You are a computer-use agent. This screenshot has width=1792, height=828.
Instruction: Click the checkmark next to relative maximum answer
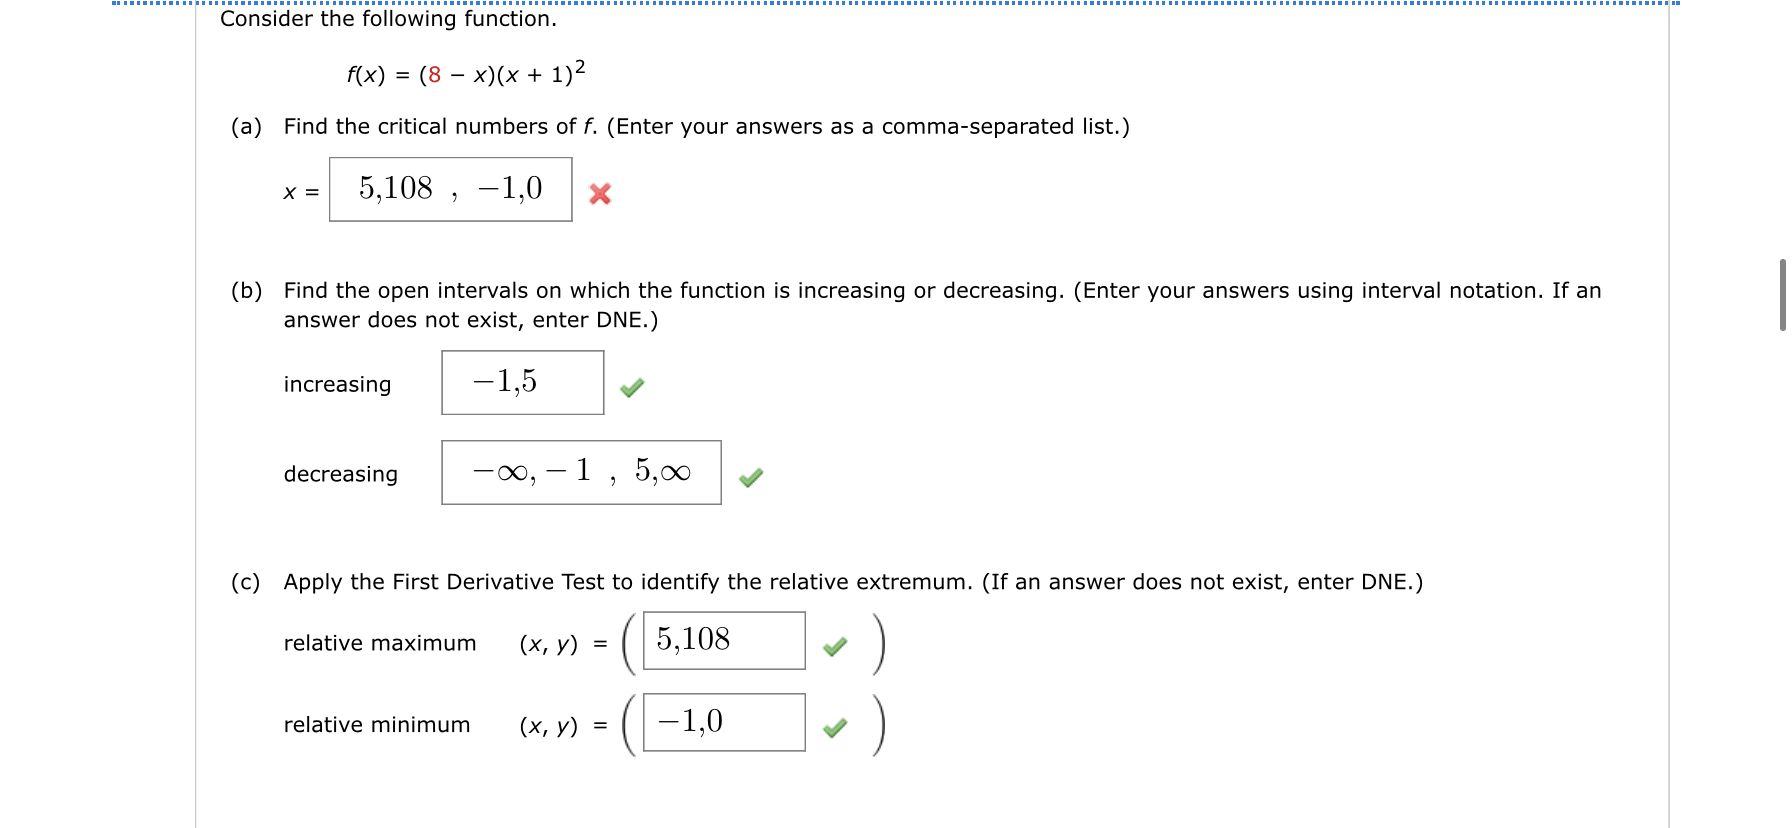point(836,646)
